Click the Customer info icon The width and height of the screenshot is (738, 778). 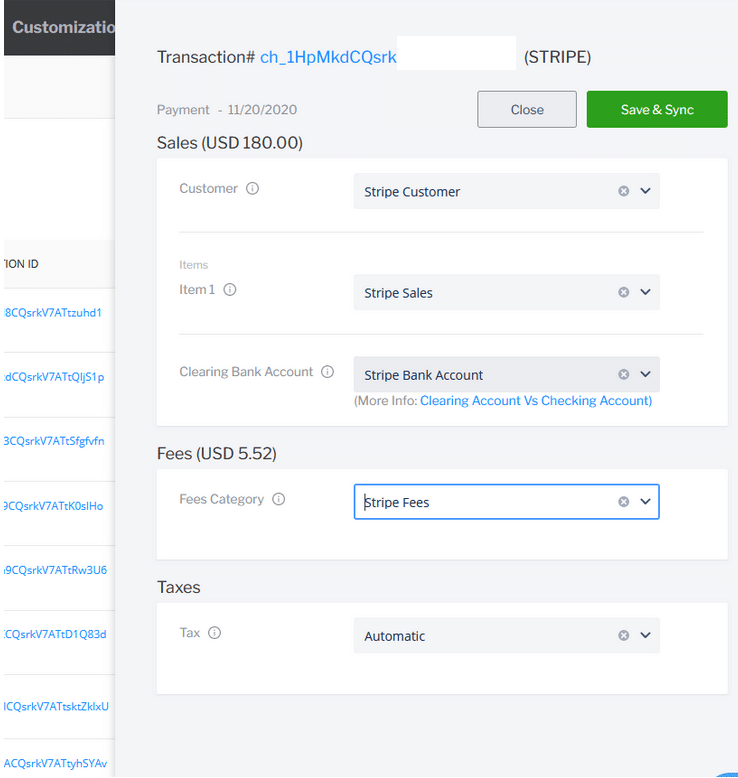pyautogui.click(x=252, y=189)
